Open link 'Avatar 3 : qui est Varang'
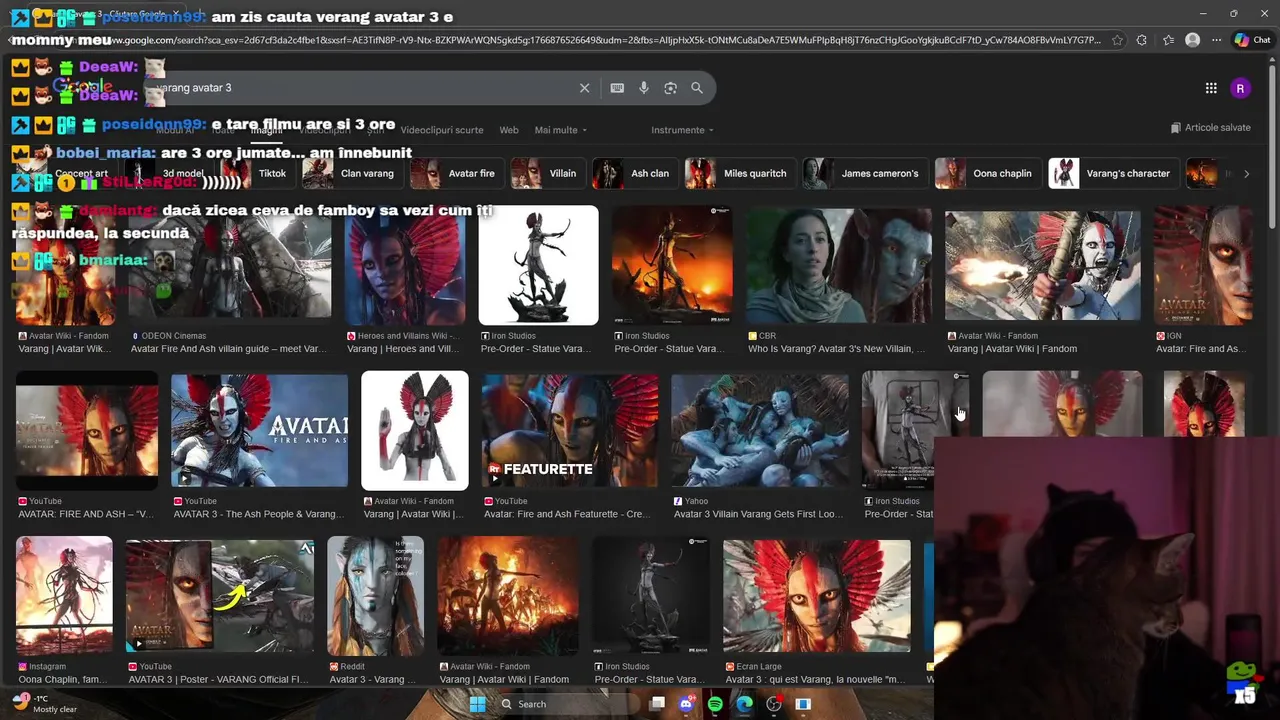The image size is (1280, 720). click(x=816, y=679)
